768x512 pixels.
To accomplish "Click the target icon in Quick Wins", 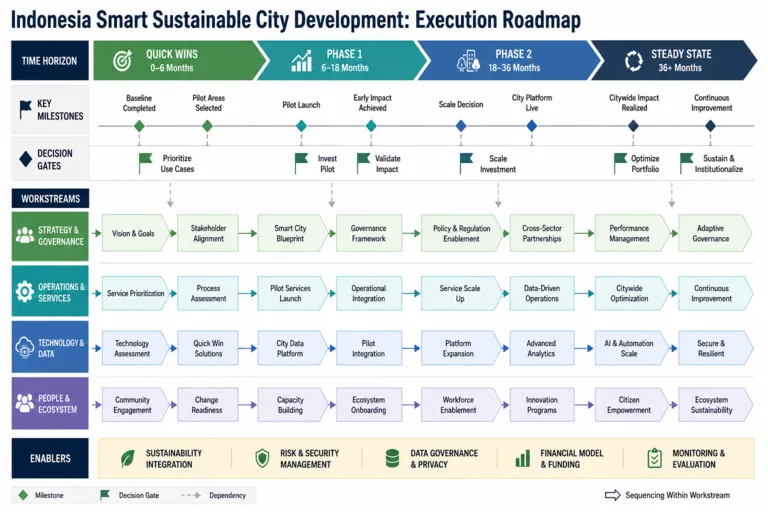I will point(122,61).
